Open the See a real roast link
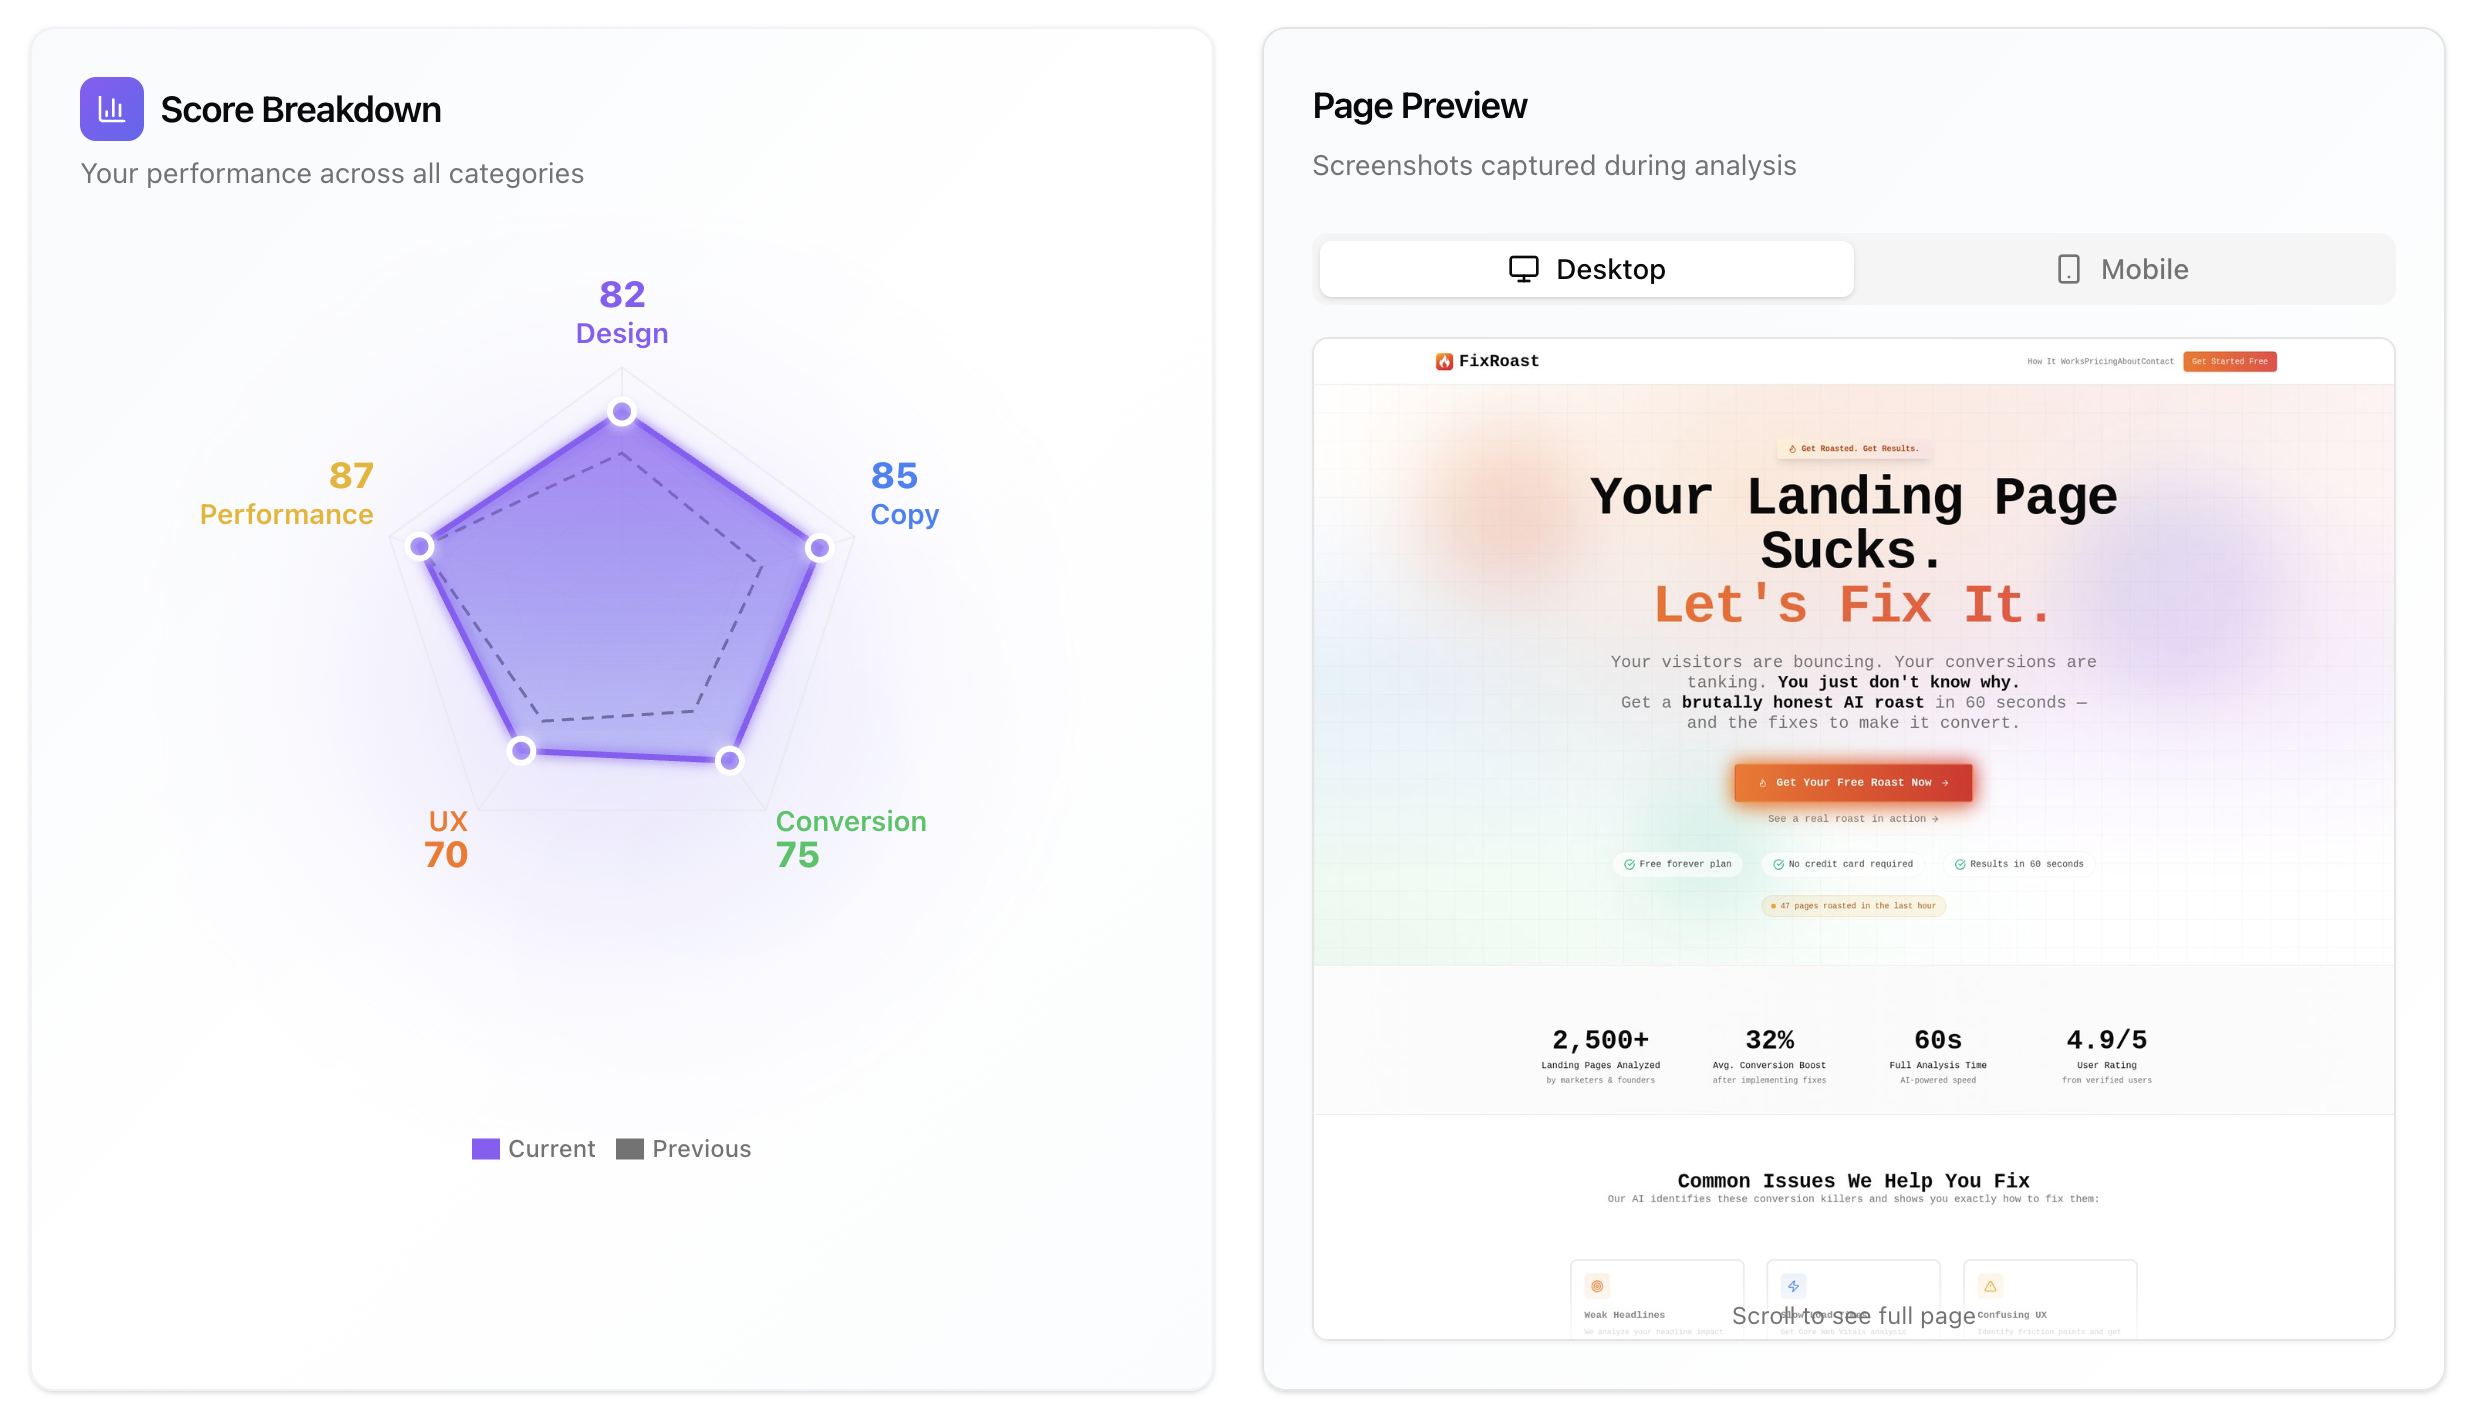This screenshot has width=2468, height=1420. [x=1852, y=818]
